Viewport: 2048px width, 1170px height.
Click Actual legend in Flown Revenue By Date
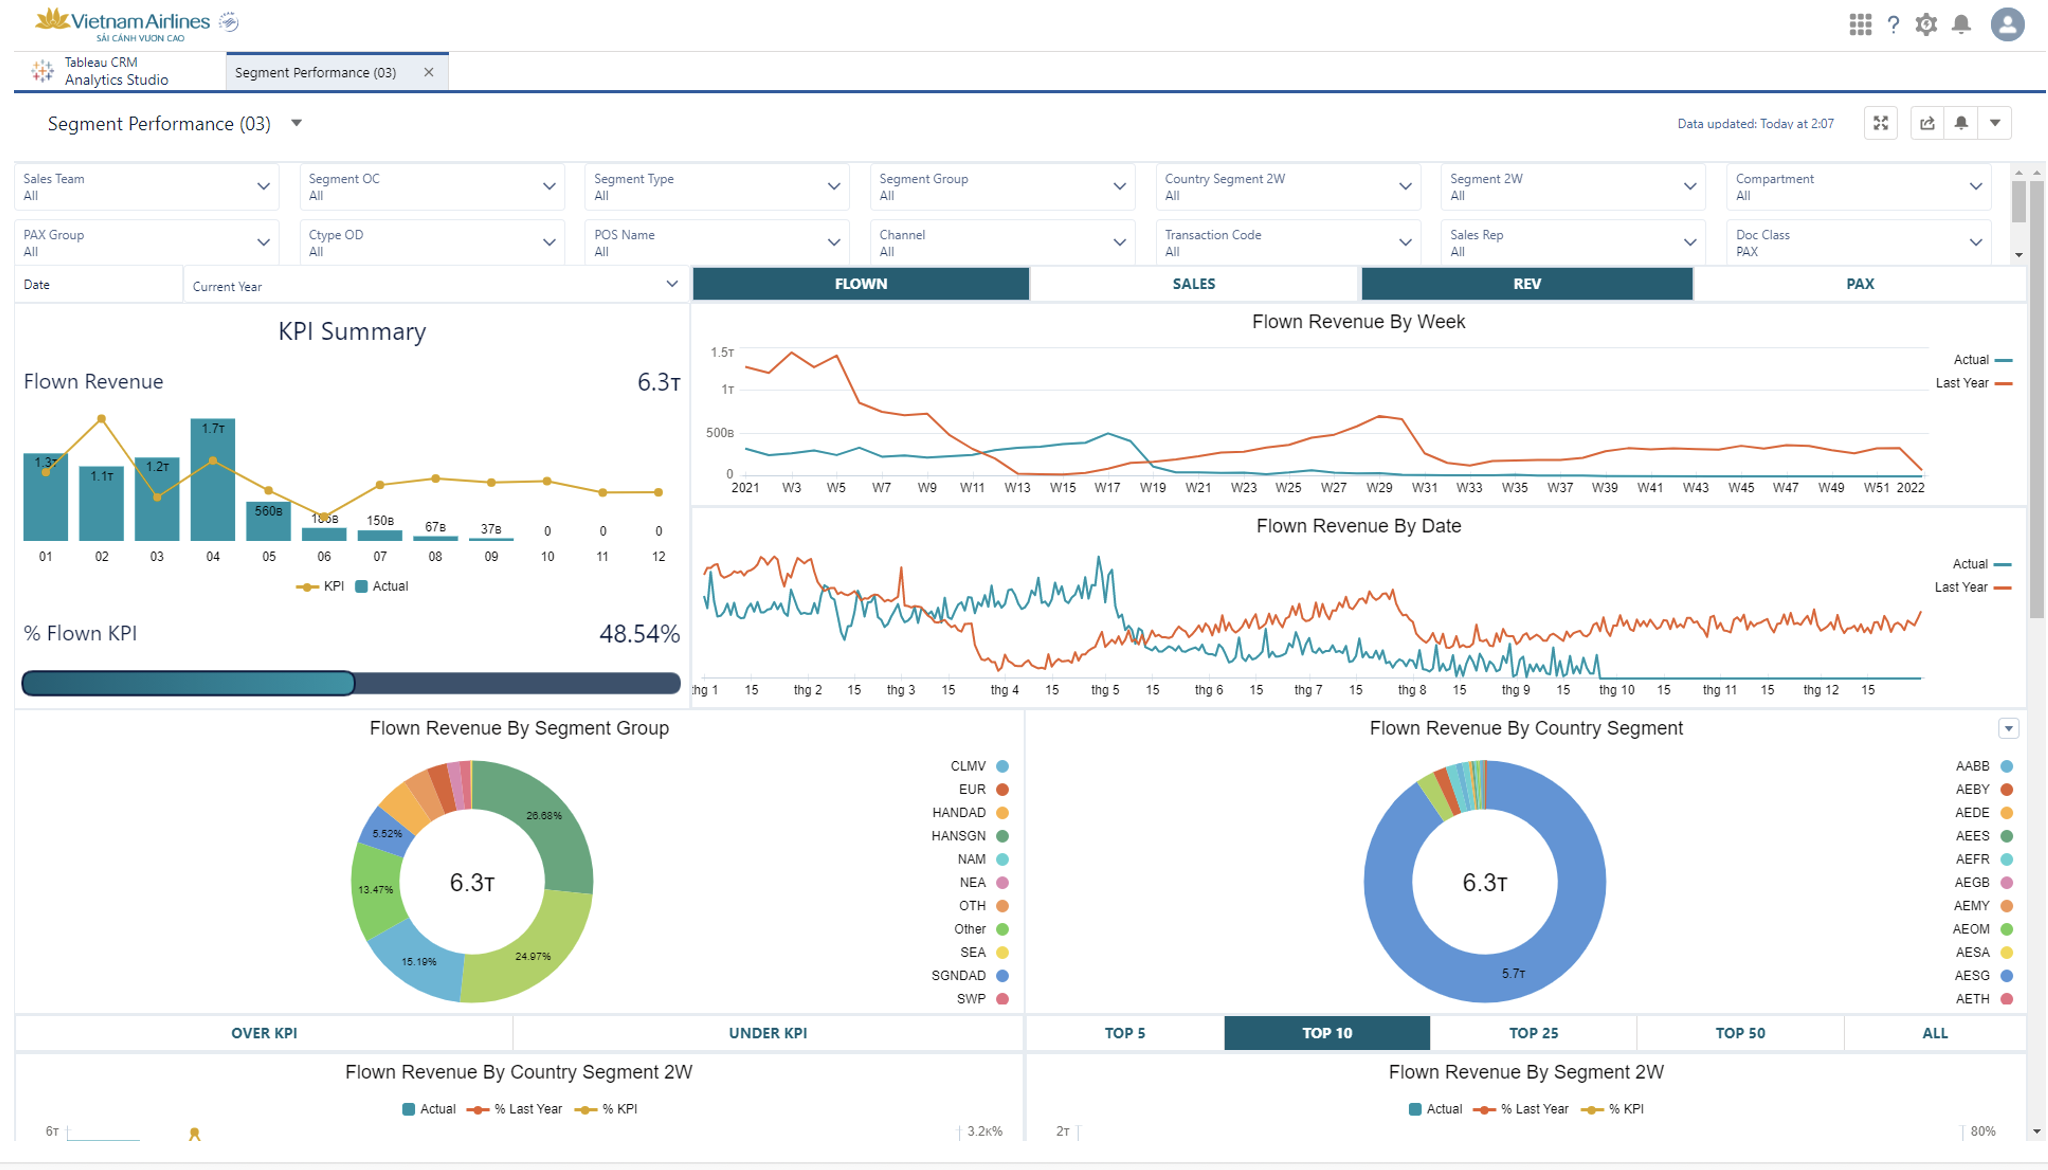tap(1982, 564)
